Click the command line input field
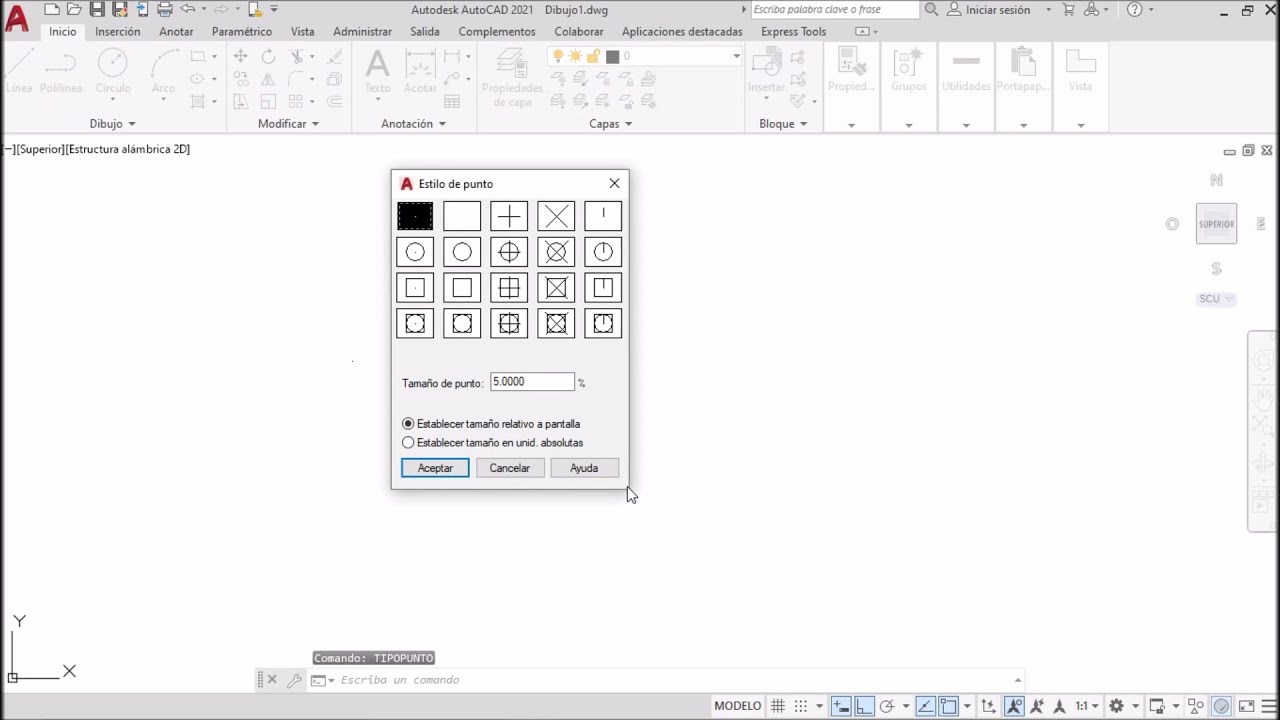 click(x=675, y=680)
